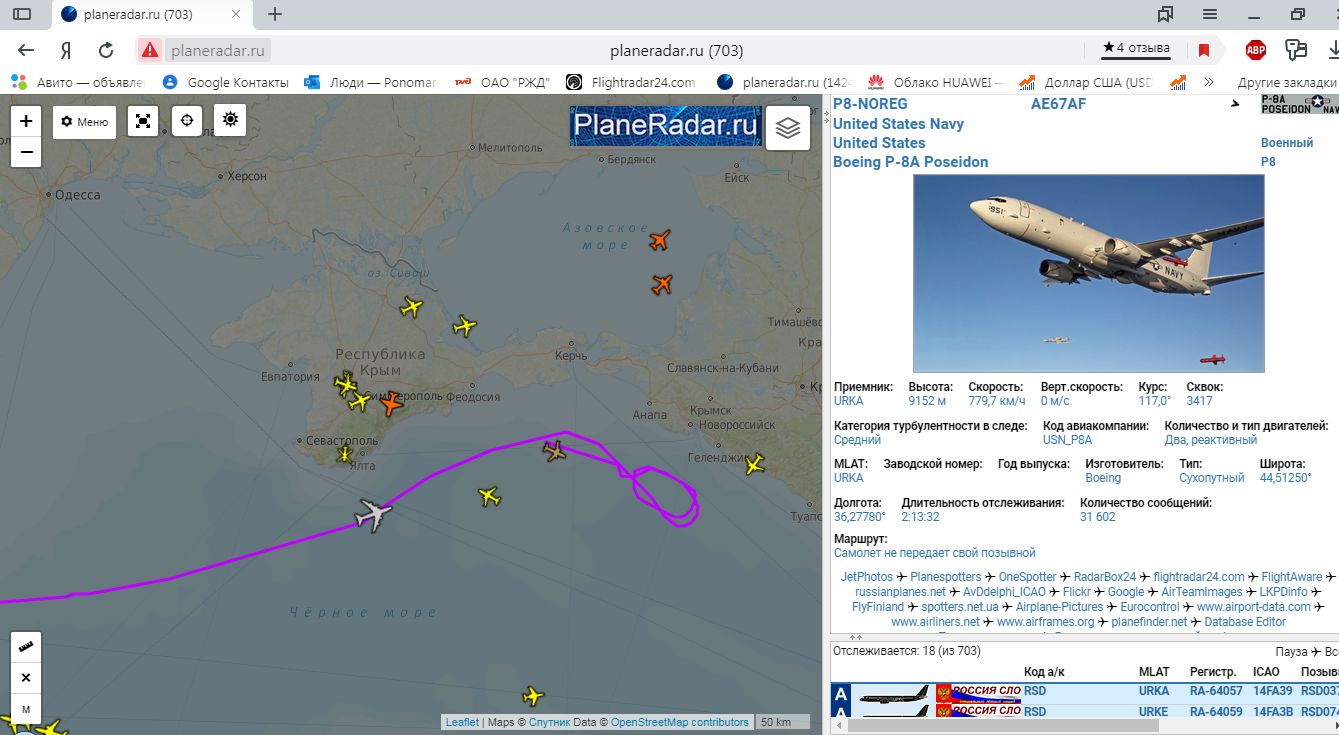Image resolution: width=1339 pixels, height=735 pixels.
Task: Click the yellow plane northwest of Kerch
Action: point(464,325)
